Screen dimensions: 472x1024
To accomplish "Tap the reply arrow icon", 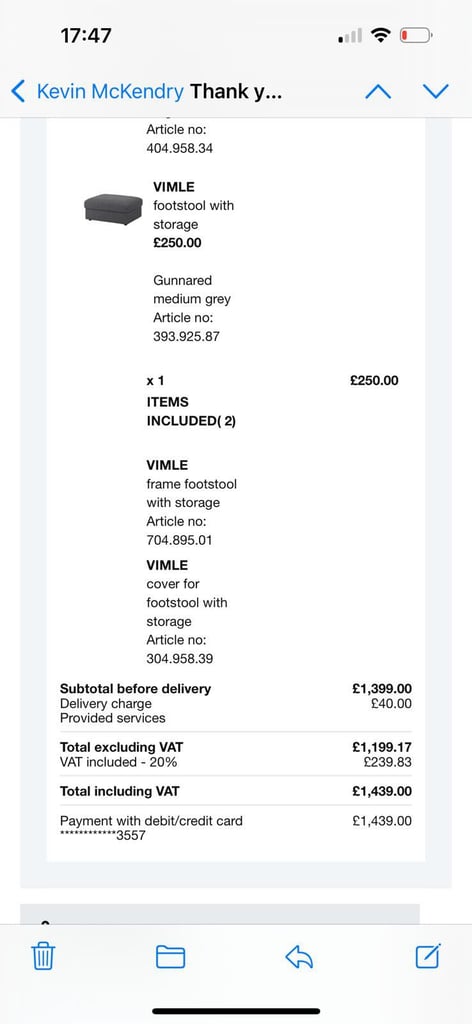I will tap(299, 957).
